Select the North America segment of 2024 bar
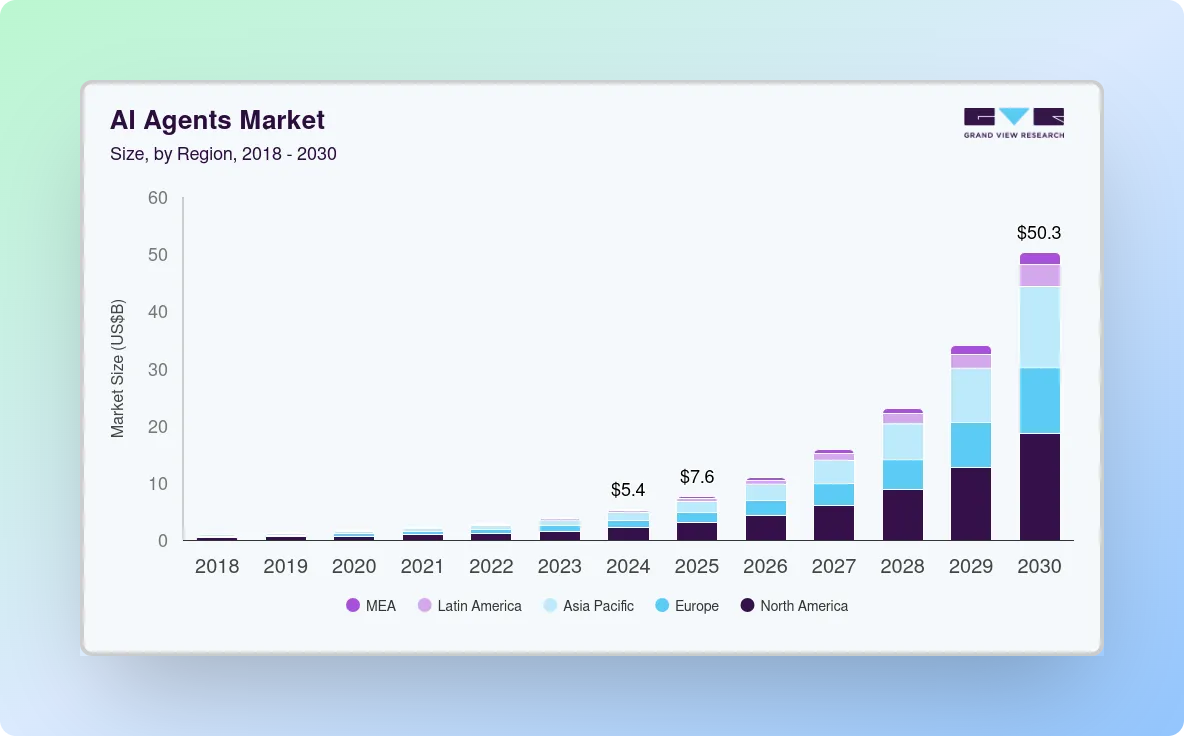 coord(628,534)
